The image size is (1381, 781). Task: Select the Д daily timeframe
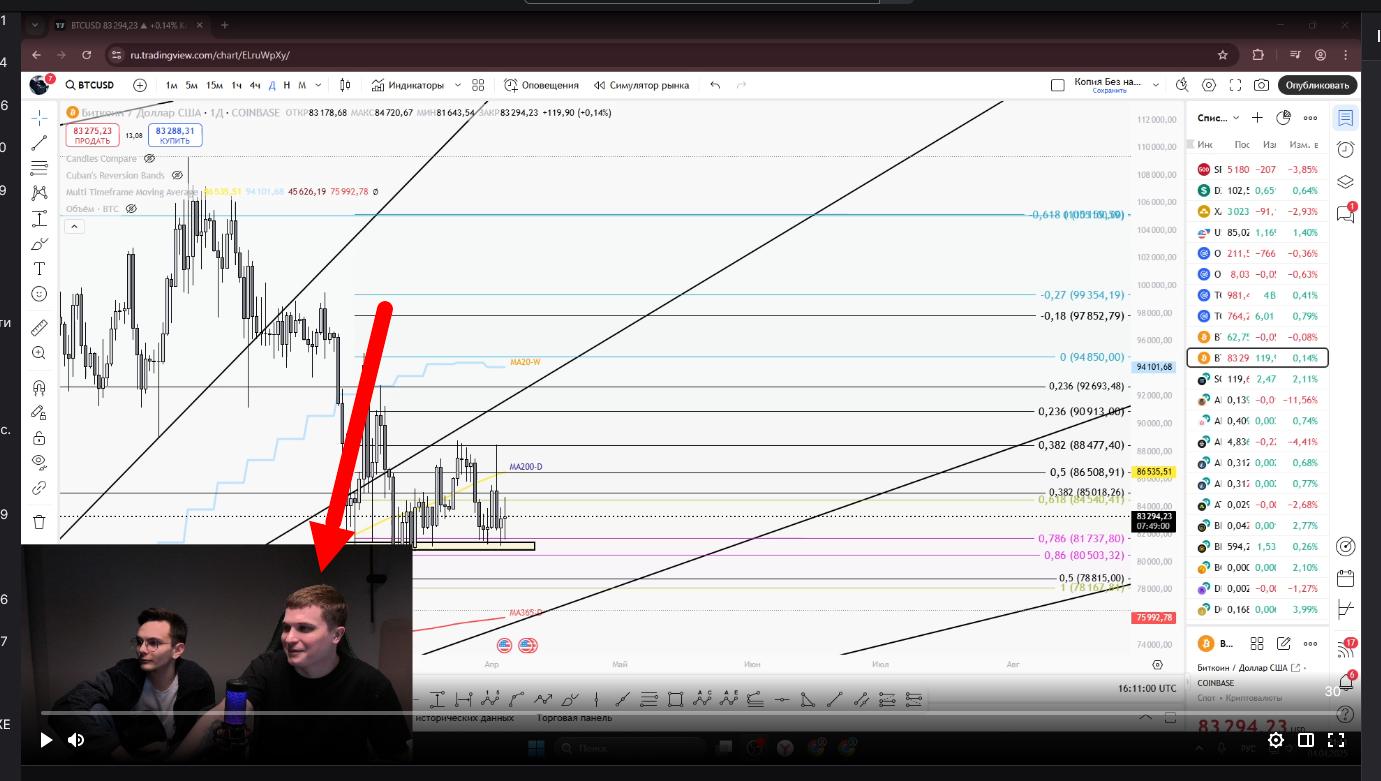[x=273, y=85]
